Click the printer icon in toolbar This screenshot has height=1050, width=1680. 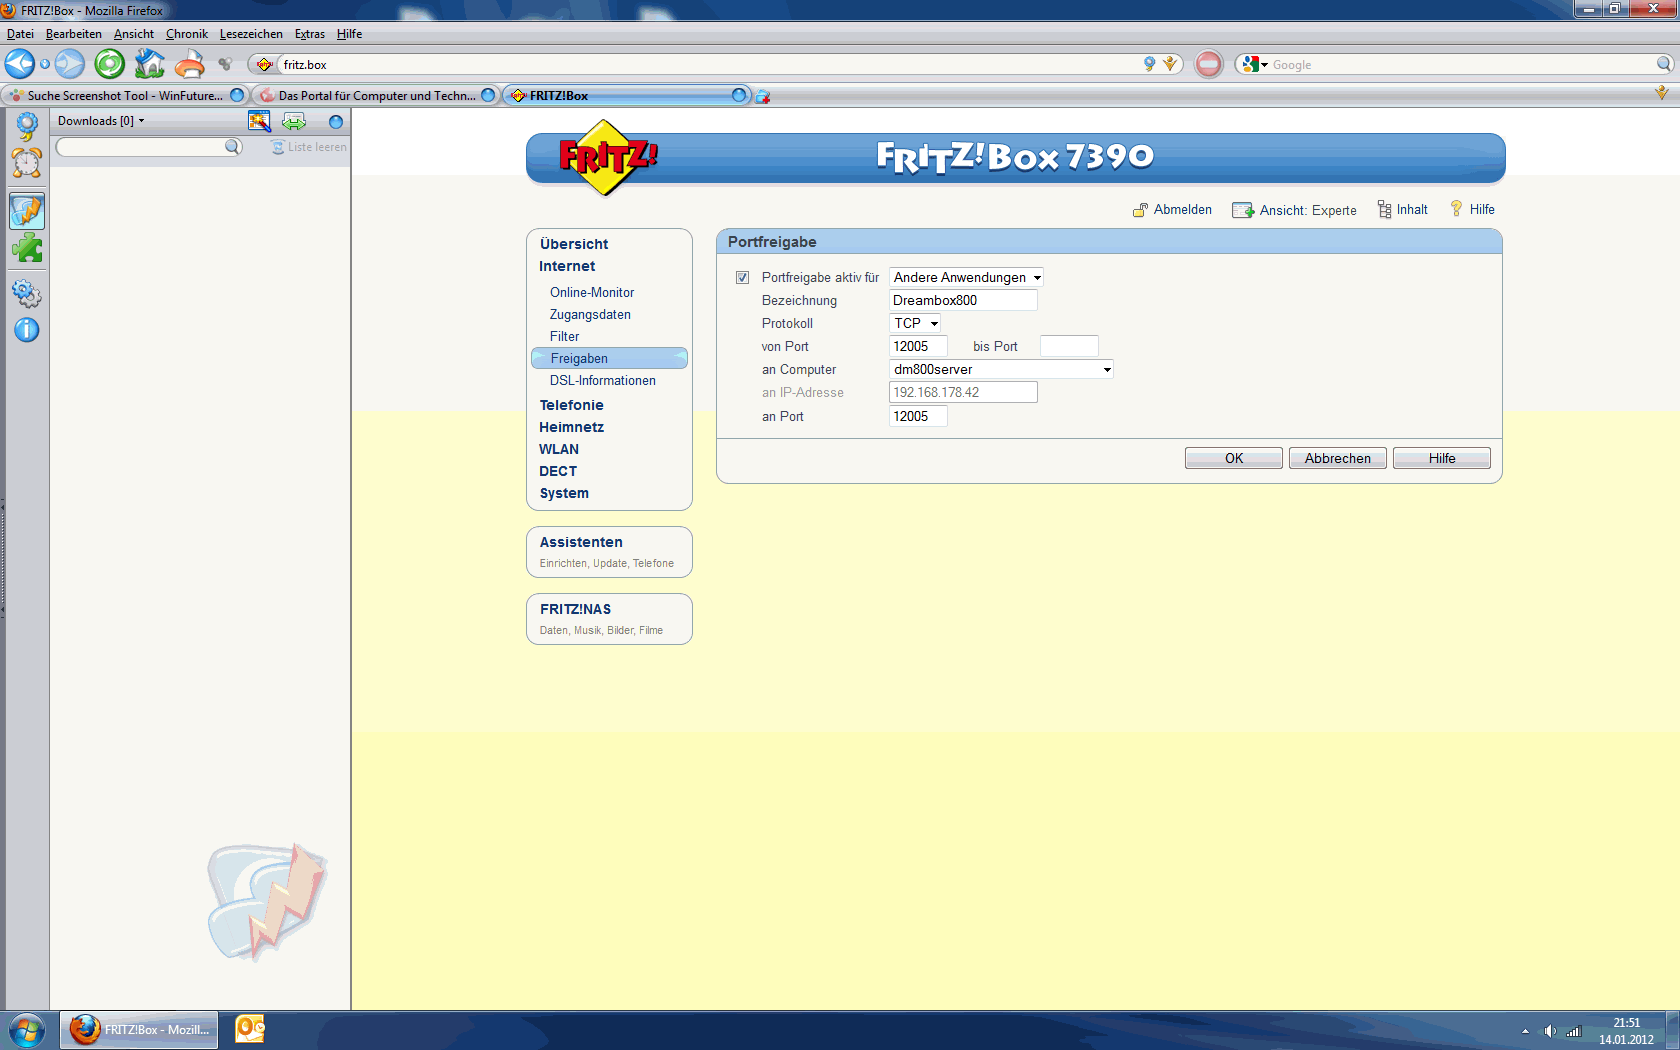189,64
